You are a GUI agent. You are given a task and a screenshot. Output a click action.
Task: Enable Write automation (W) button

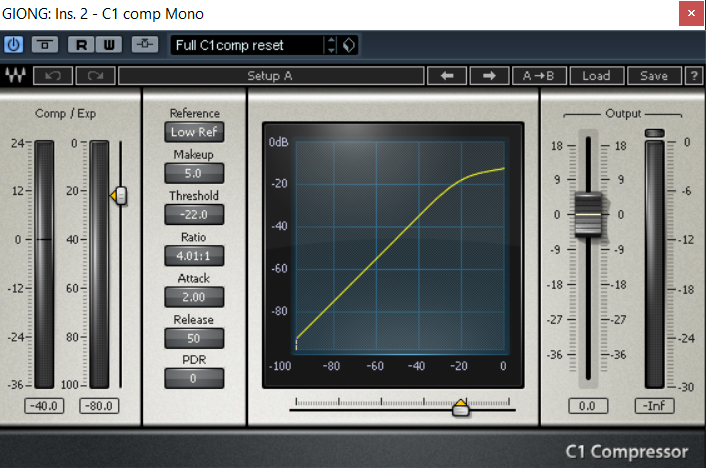[109, 45]
